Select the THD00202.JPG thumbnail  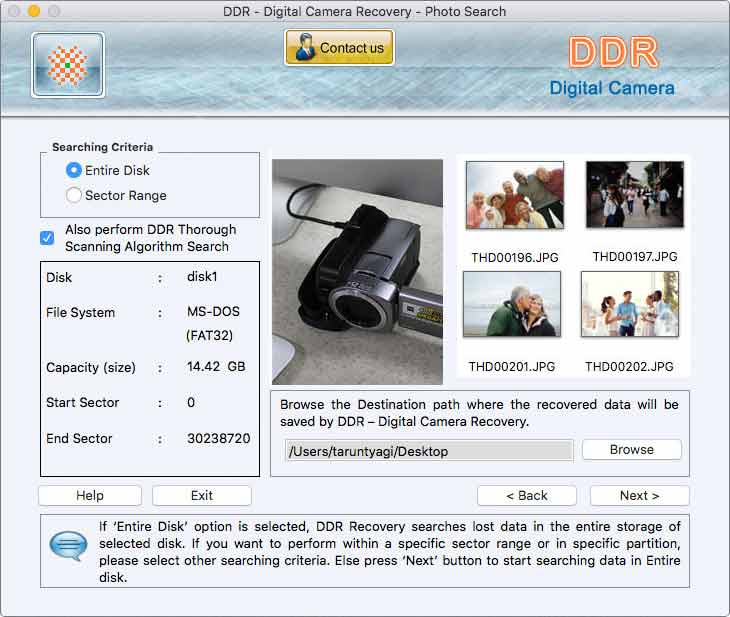630,304
